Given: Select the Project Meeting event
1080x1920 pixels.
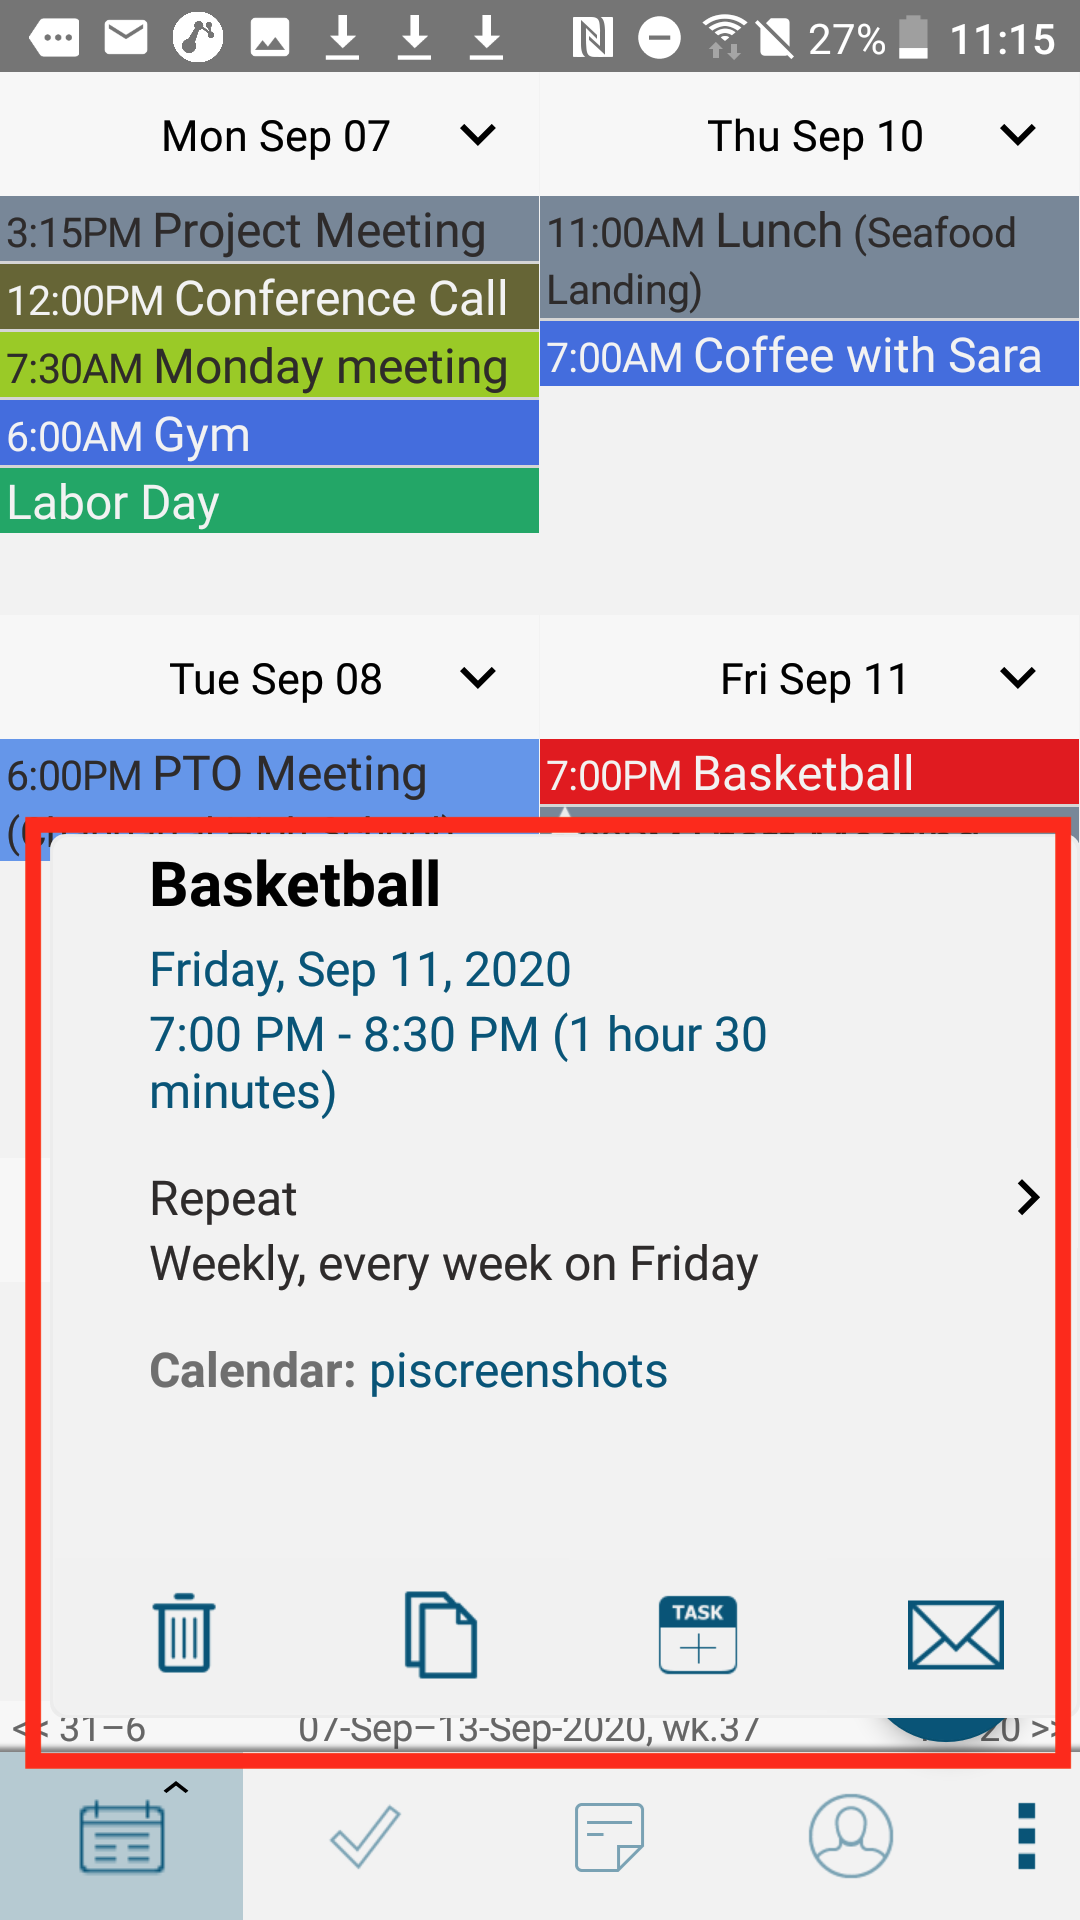Looking at the screenshot, I should pyautogui.click(x=270, y=230).
